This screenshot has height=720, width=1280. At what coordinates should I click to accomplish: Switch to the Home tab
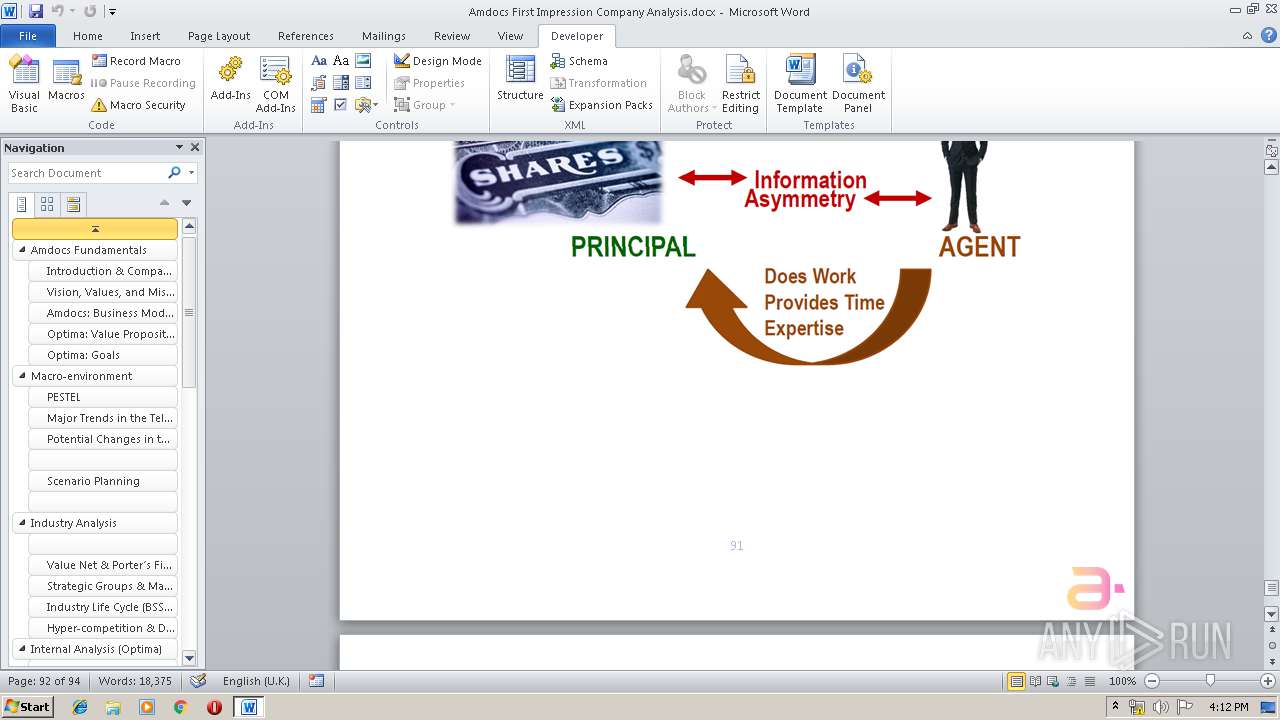88,36
